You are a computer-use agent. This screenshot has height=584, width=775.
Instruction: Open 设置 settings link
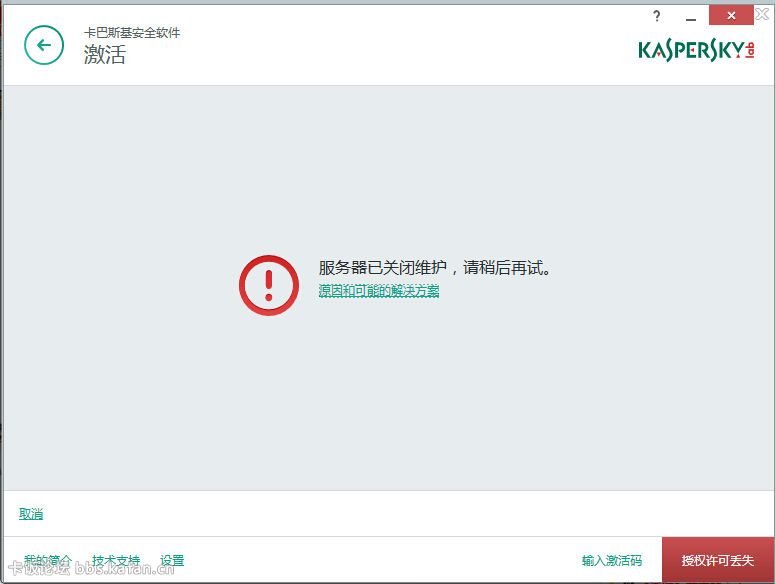(x=172, y=561)
